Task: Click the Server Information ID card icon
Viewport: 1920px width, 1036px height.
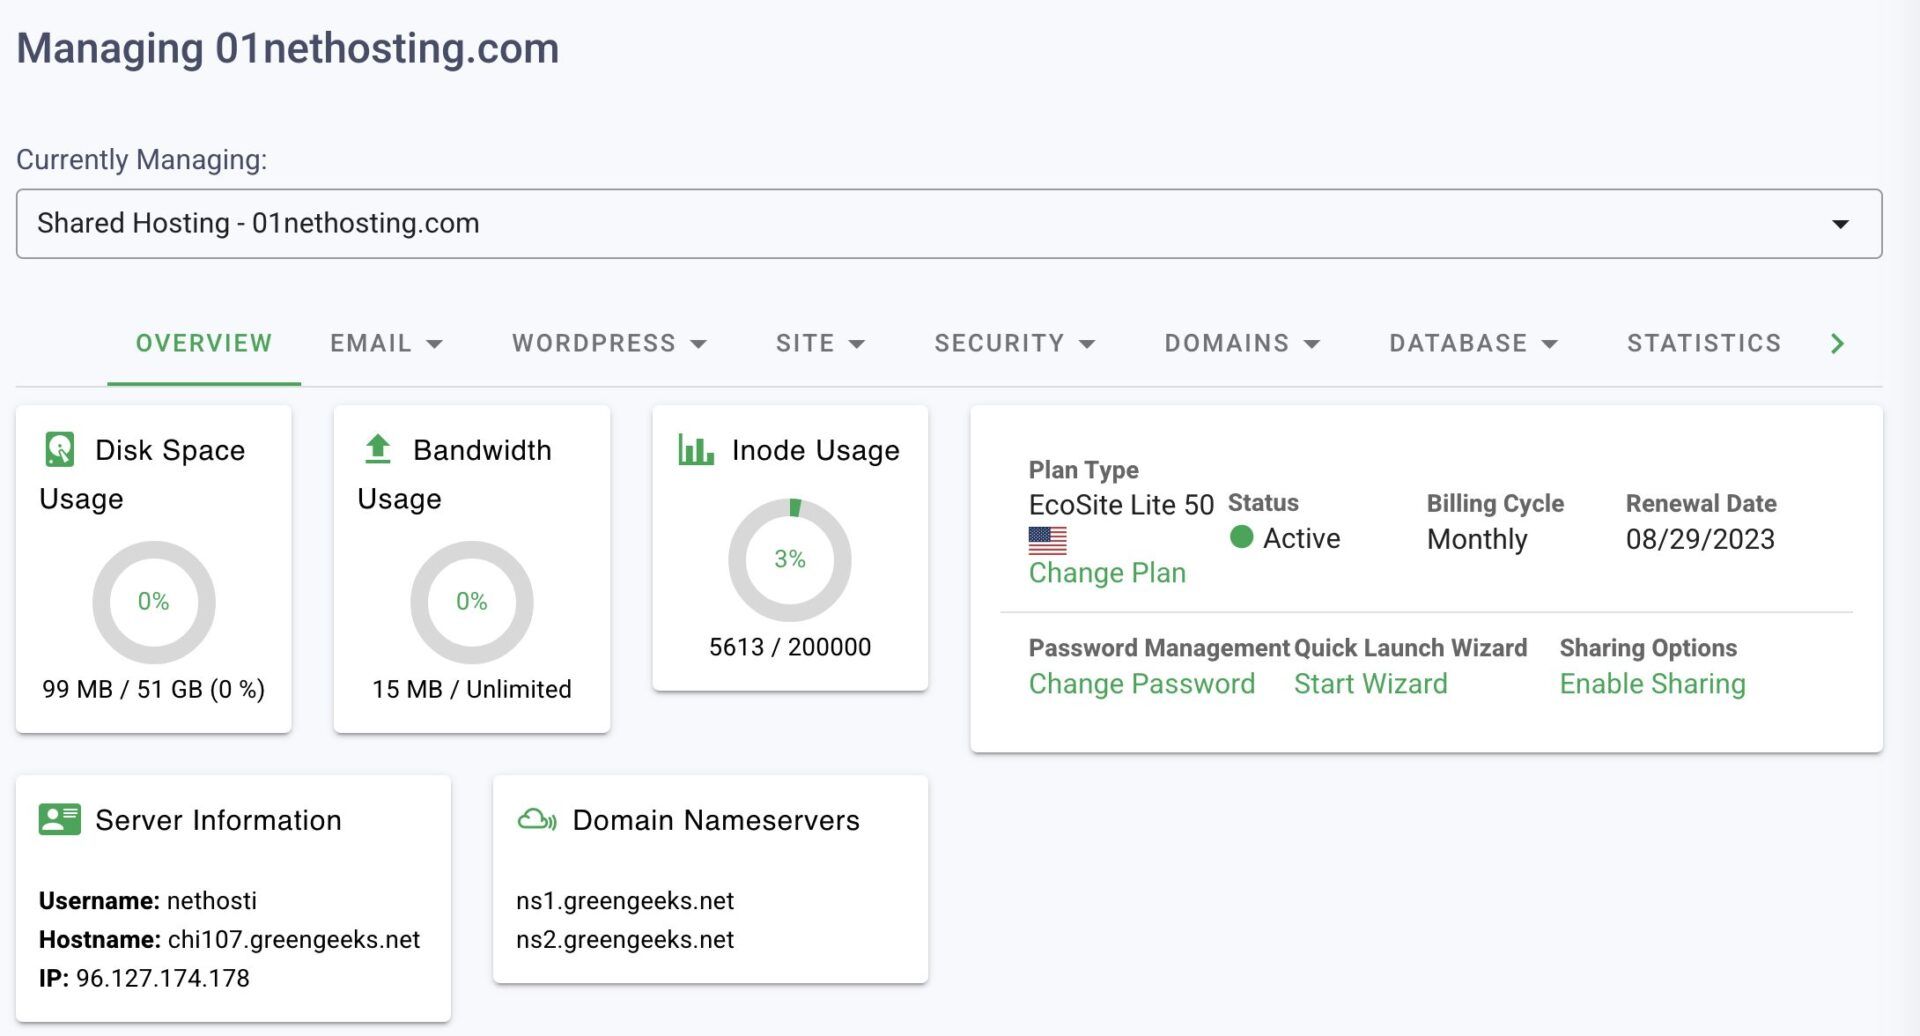Action: [60, 819]
